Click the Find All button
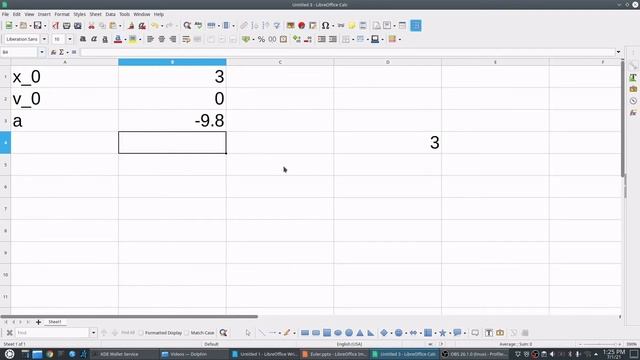Screen dimensions: 640x360 (x=128, y=333)
